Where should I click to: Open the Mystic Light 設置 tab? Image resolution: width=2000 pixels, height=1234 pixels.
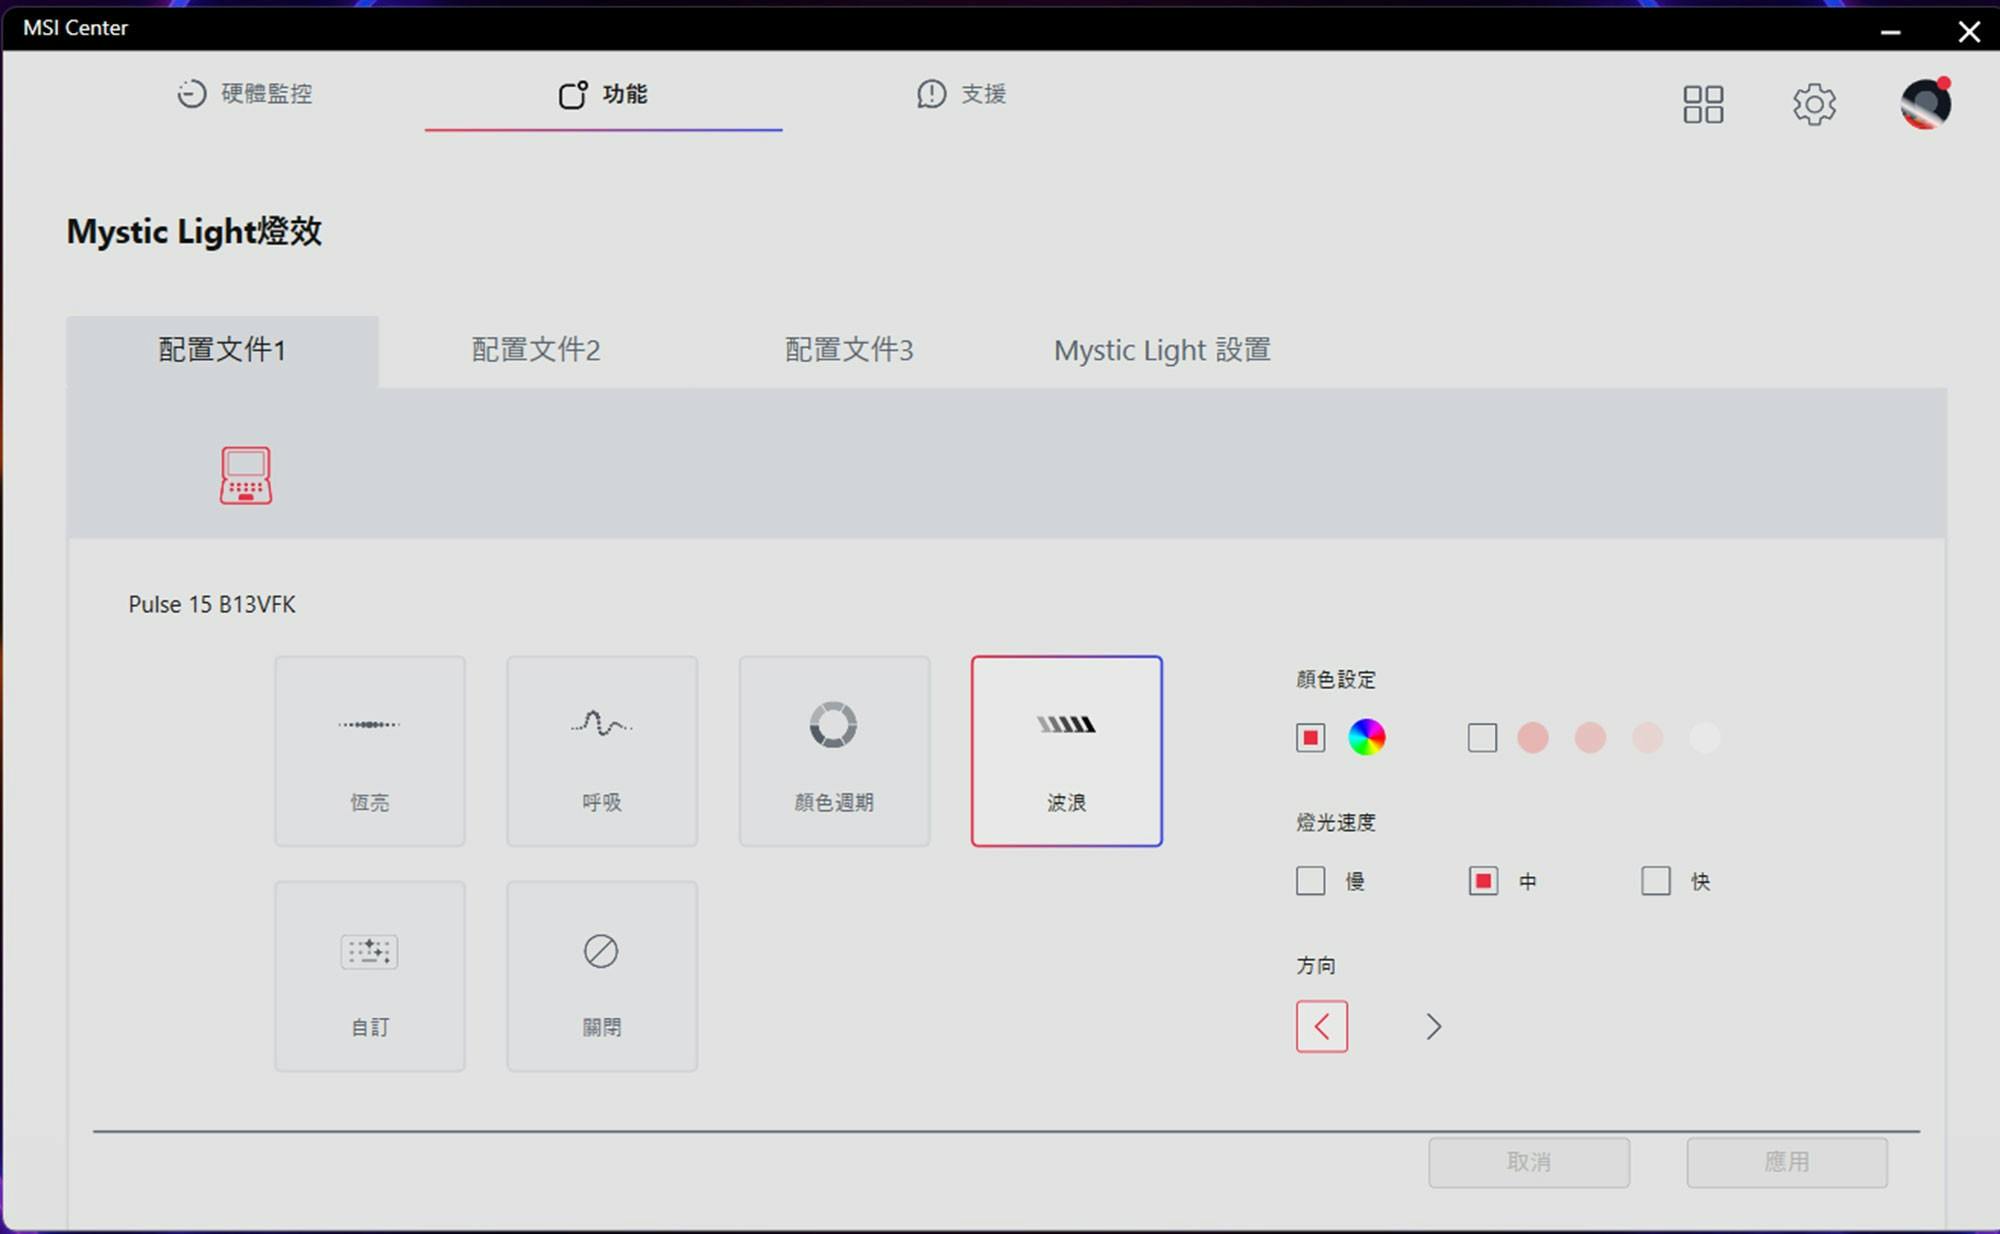tap(1162, 350)
